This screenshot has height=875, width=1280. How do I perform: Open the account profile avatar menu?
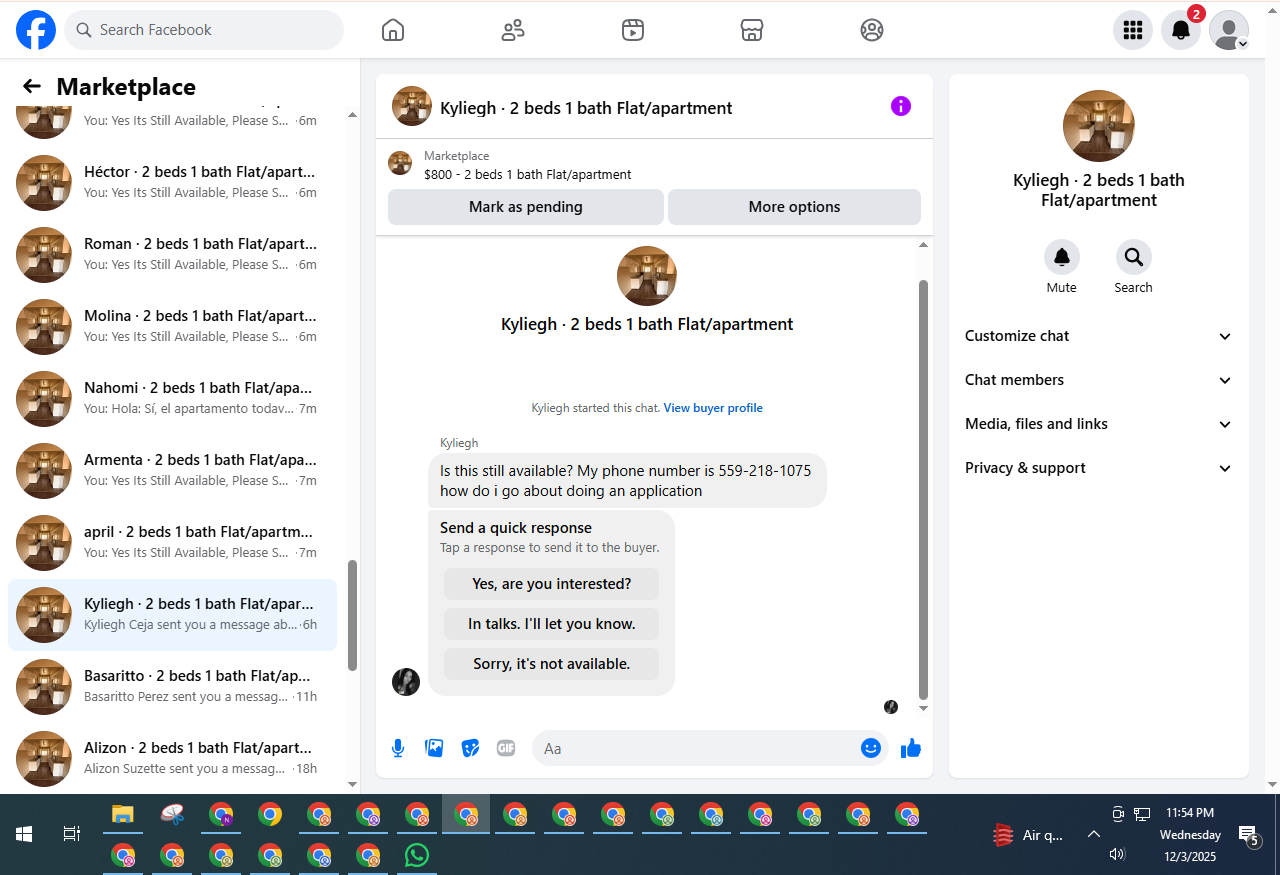(x=1229, y=30)
